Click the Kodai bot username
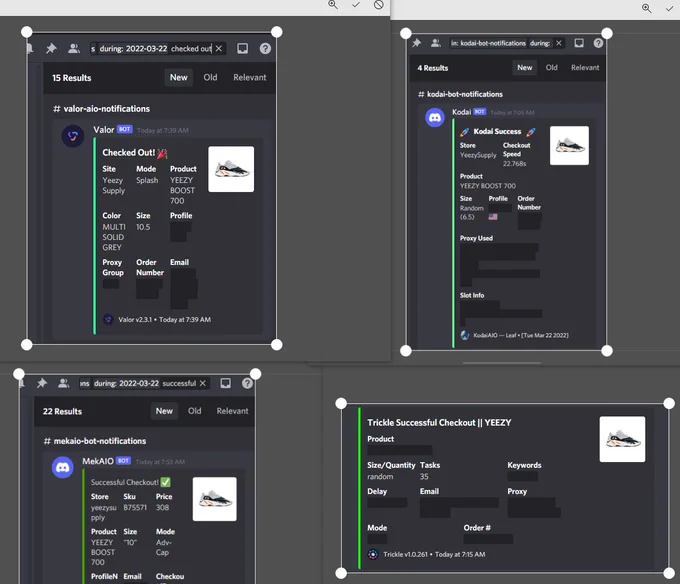The width and height of the screenshot is (680, 584). click(x=461, y=112)
